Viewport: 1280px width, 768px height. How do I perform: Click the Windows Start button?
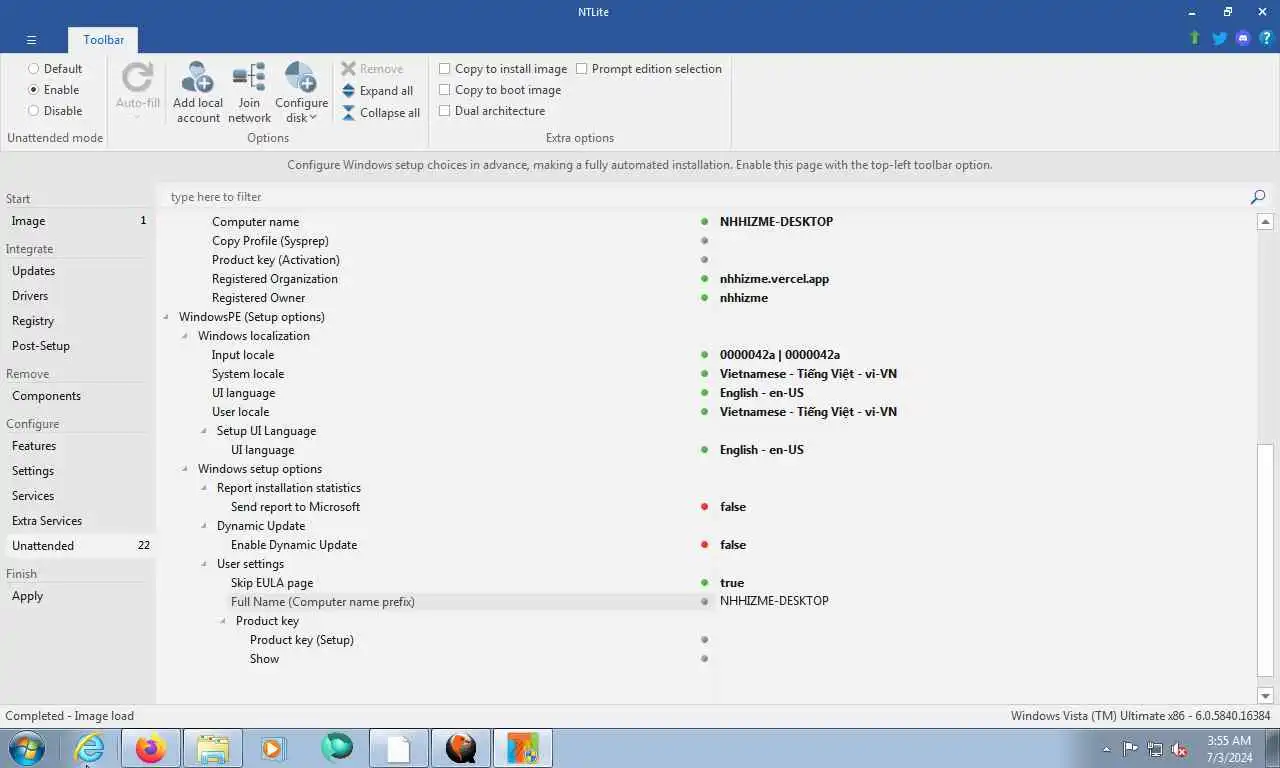(27, 748)
